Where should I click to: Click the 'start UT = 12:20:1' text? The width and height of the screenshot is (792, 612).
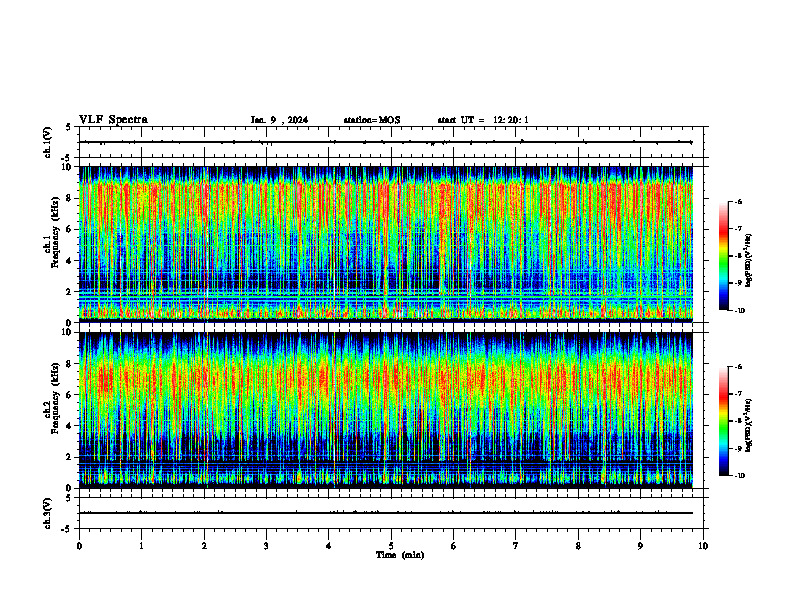coord(483,120)
